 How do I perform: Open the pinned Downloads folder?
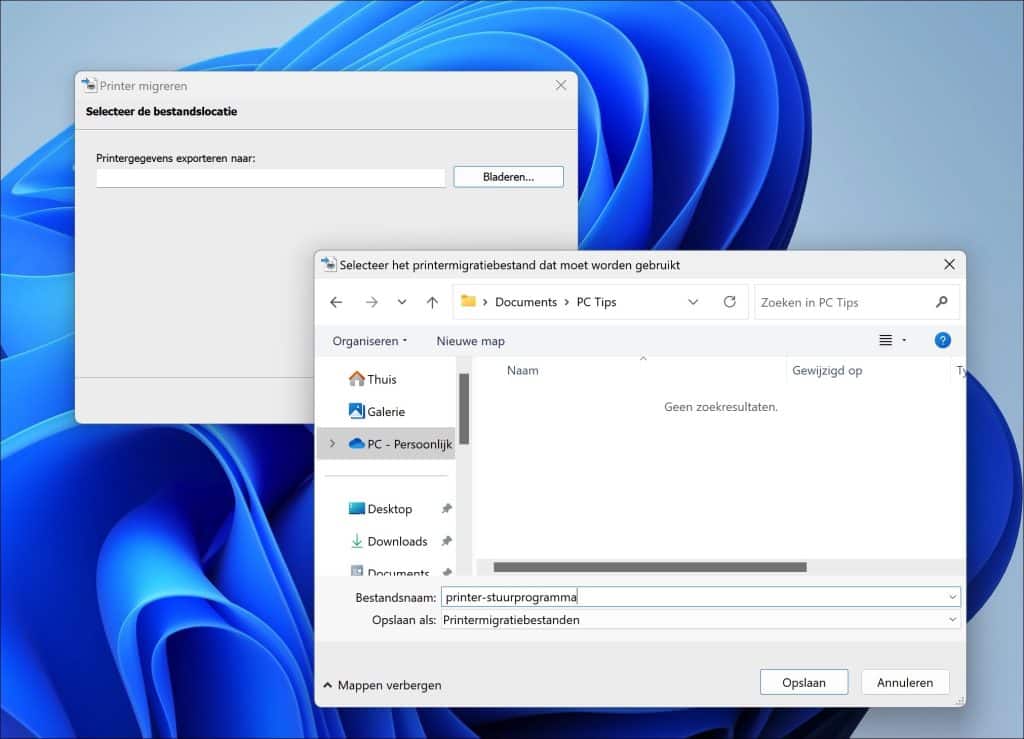pos(397,541)
